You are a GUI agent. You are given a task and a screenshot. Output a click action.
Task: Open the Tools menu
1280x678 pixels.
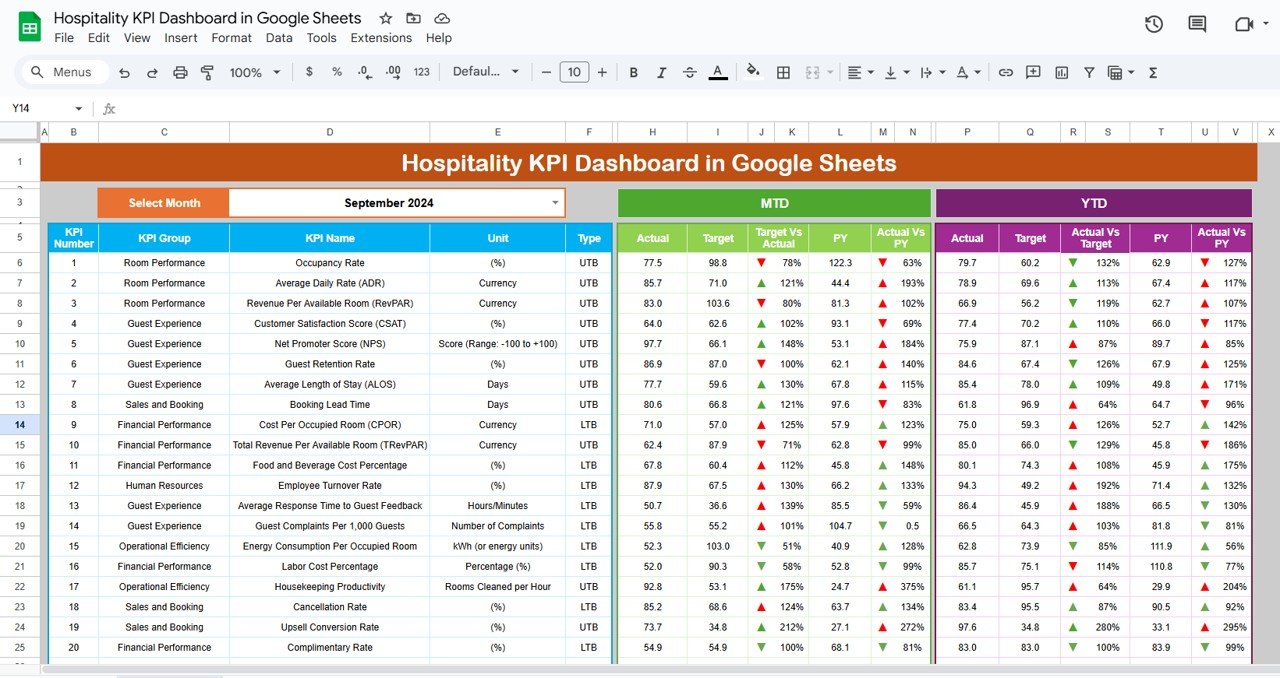coord(321,38)
